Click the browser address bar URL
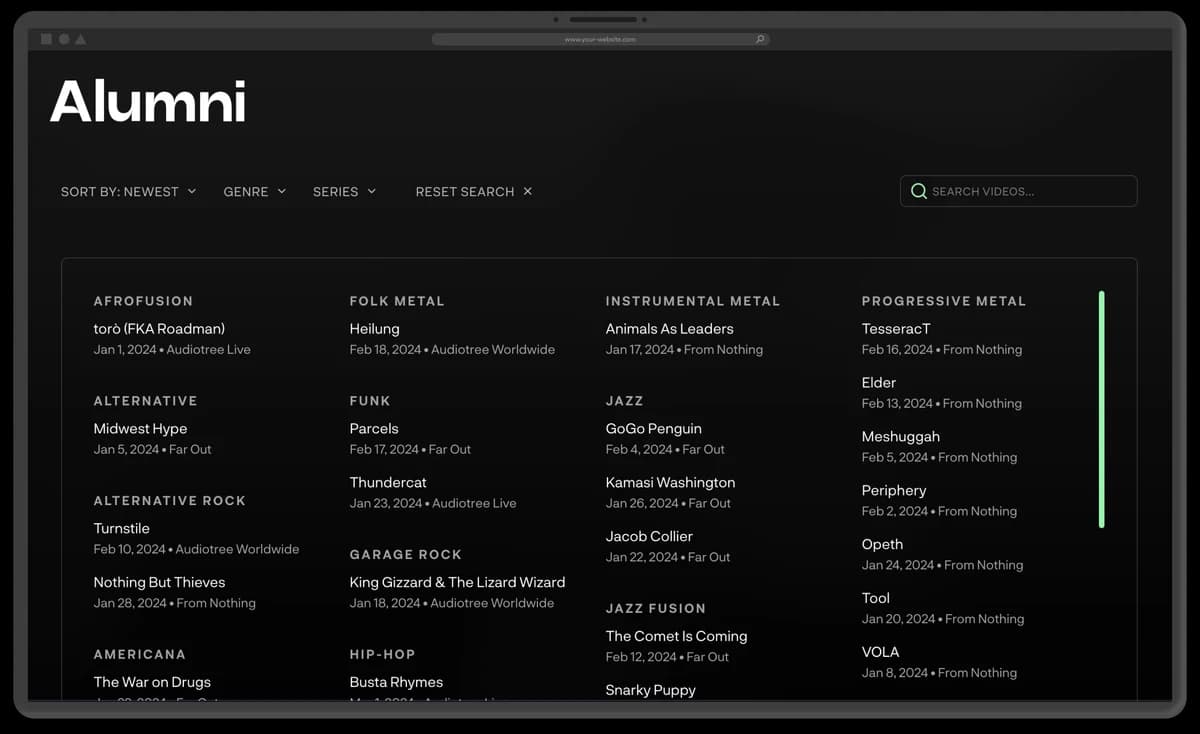Screen dimensions: 1200x734 click(599, 40)
